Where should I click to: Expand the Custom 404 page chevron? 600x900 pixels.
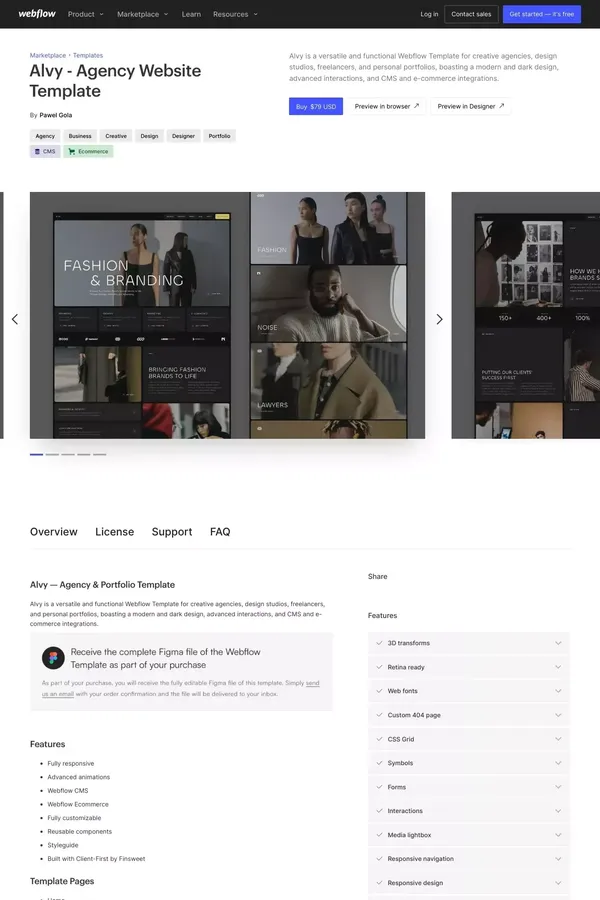pos(558,715)
